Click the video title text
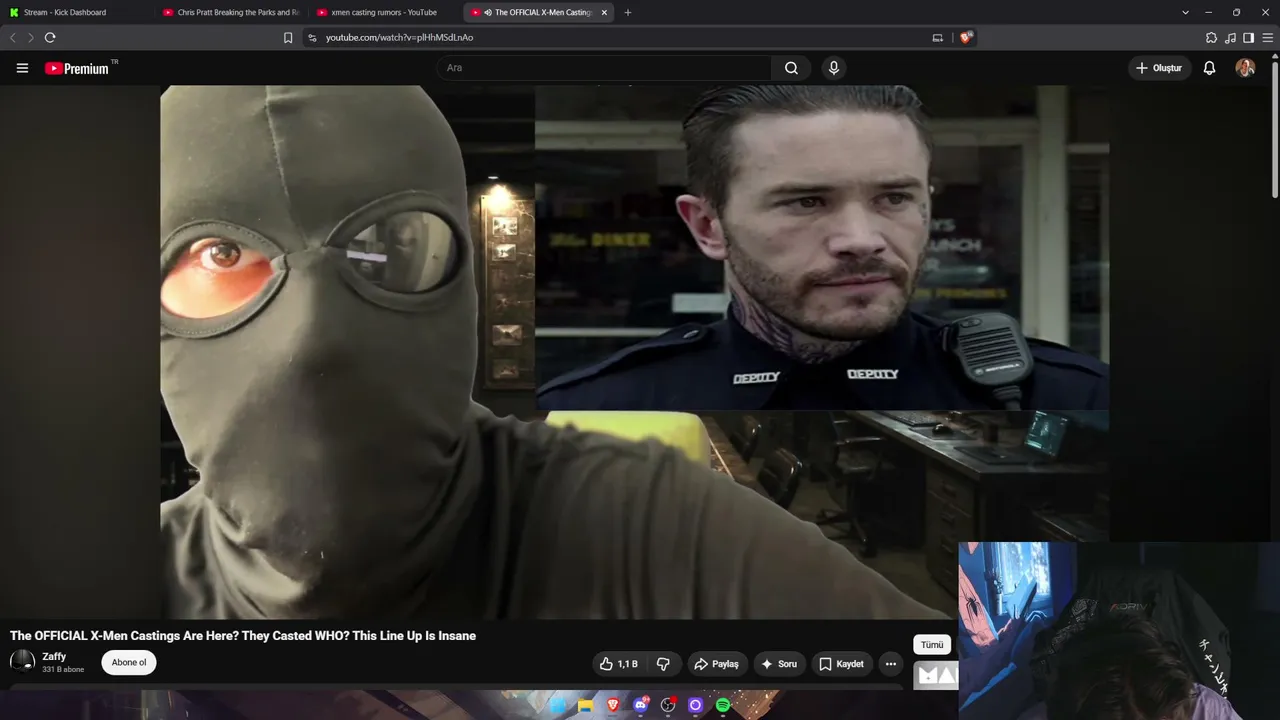The height and width of the screenshot is (720, 1280). coord(243,636)
